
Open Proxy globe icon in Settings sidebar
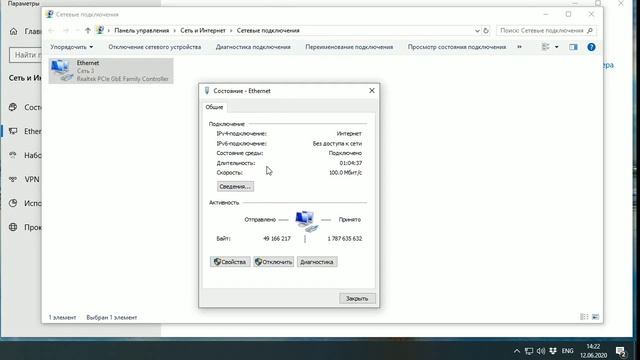click(x=13, y=227)
